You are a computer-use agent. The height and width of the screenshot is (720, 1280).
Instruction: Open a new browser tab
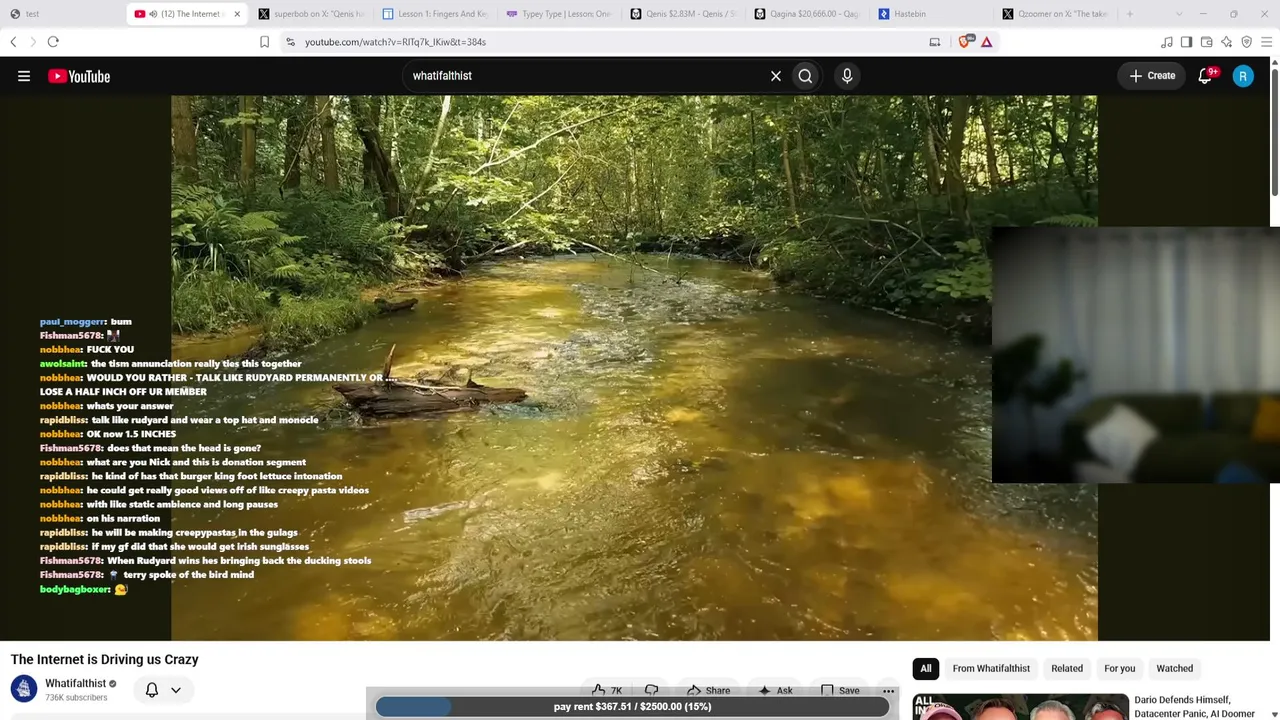tap(1130, 14)
